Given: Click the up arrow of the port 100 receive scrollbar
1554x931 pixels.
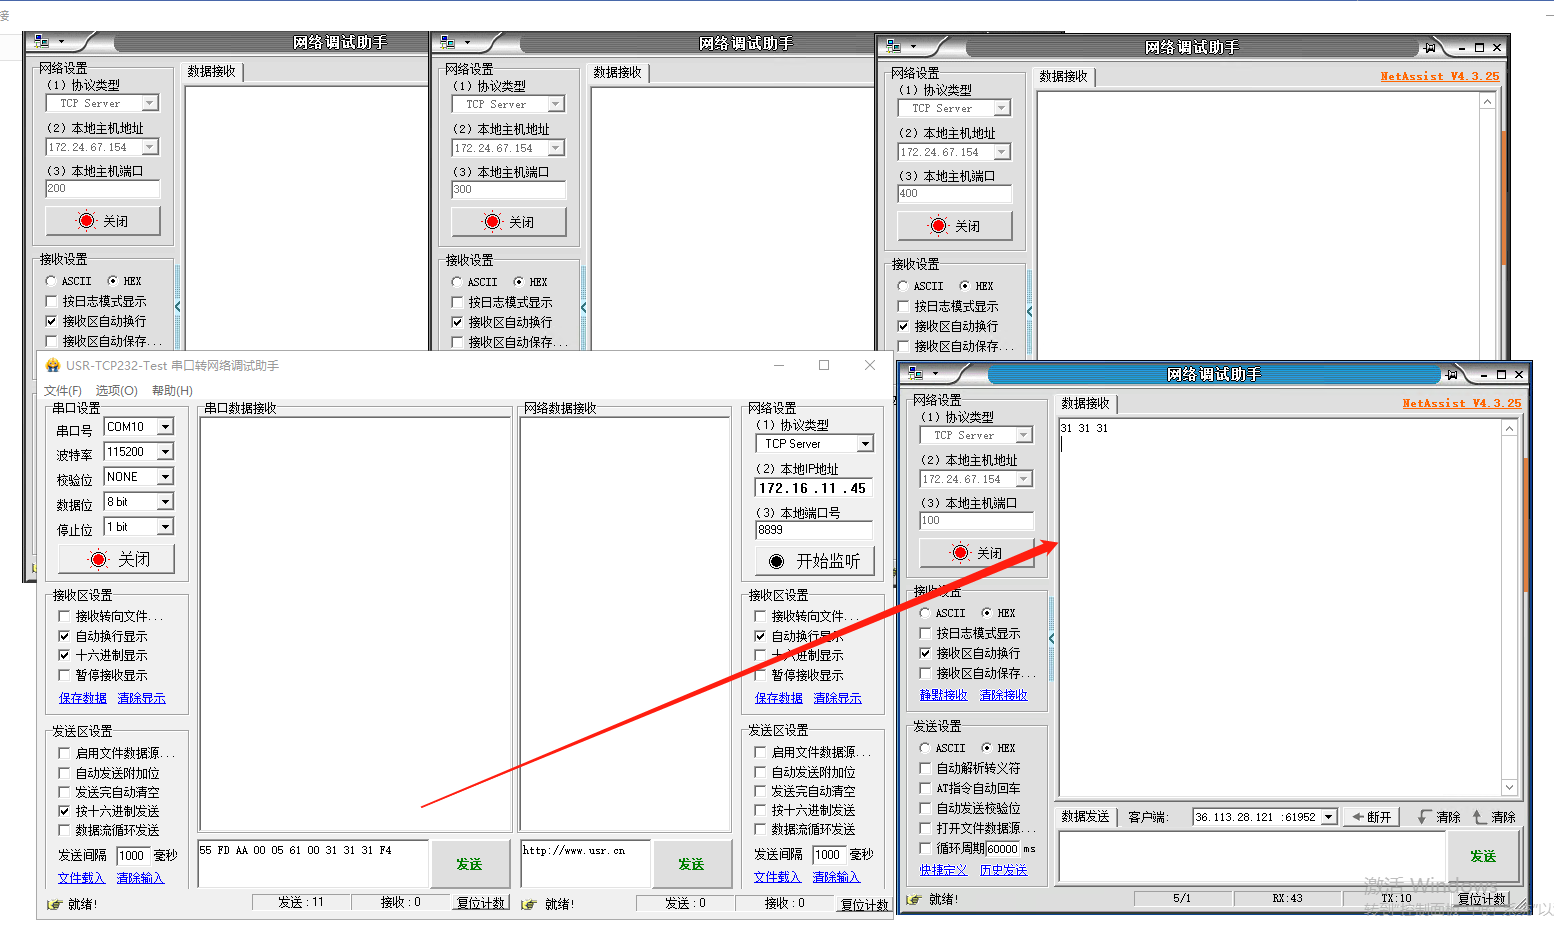Looking at the screenshot, I should (x=1510, y=428).
